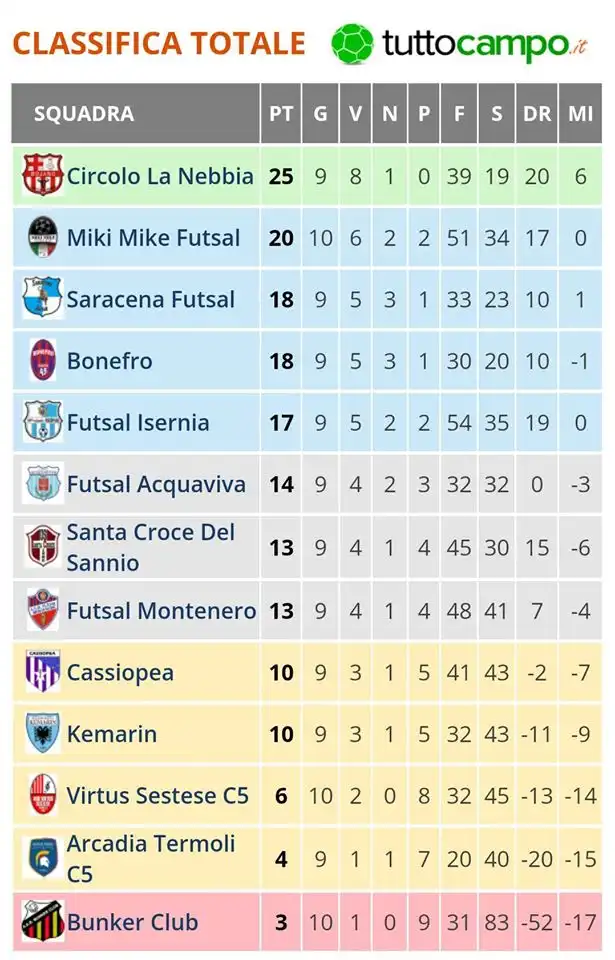Screen dimensions: 615x960
Task: Select the PT column header
Action: coord(281,114)
